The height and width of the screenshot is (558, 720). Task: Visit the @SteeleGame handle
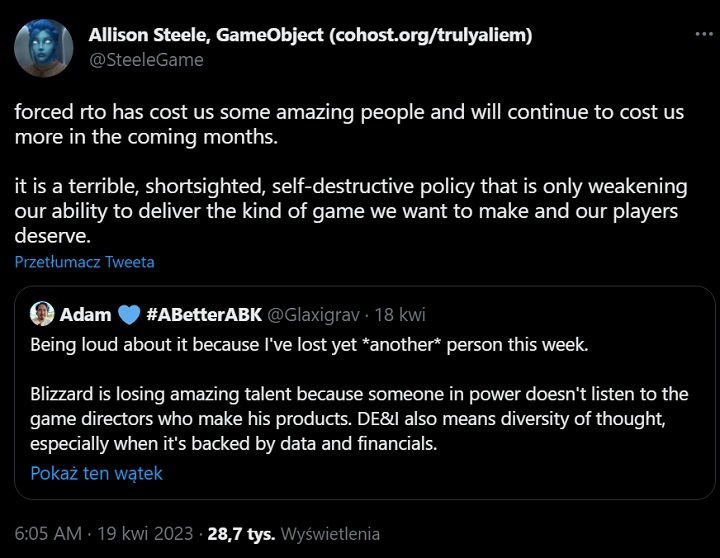click(146, 60)
